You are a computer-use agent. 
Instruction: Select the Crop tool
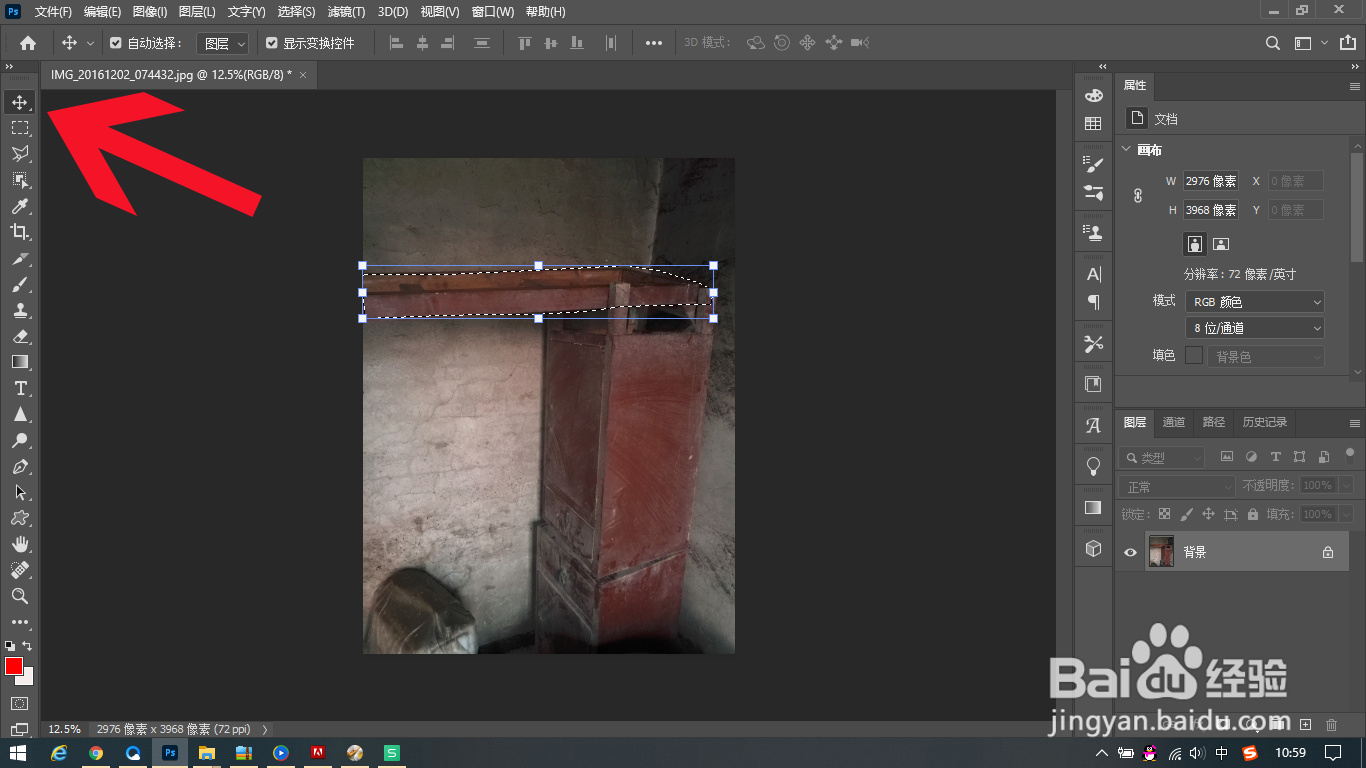[x=20, y=232]
